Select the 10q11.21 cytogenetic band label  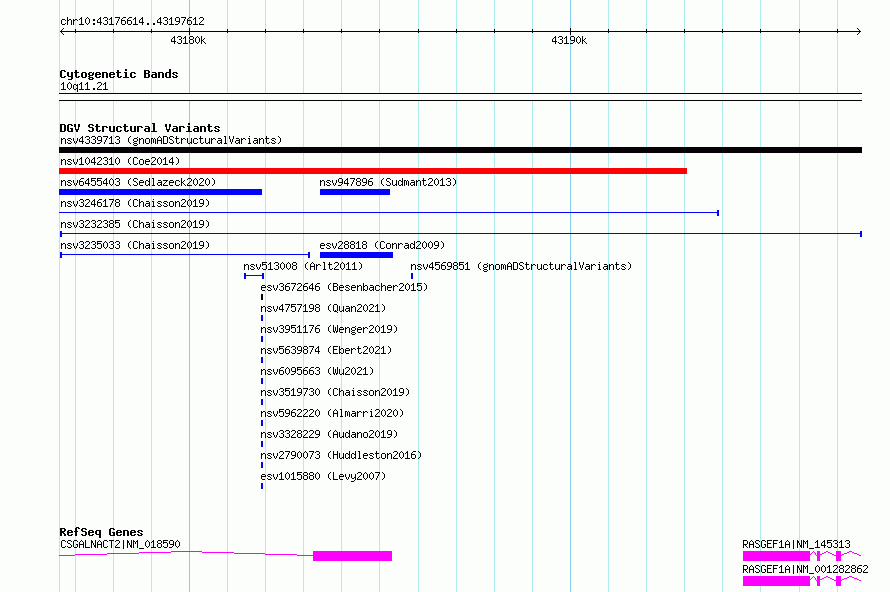pos(84,86)
